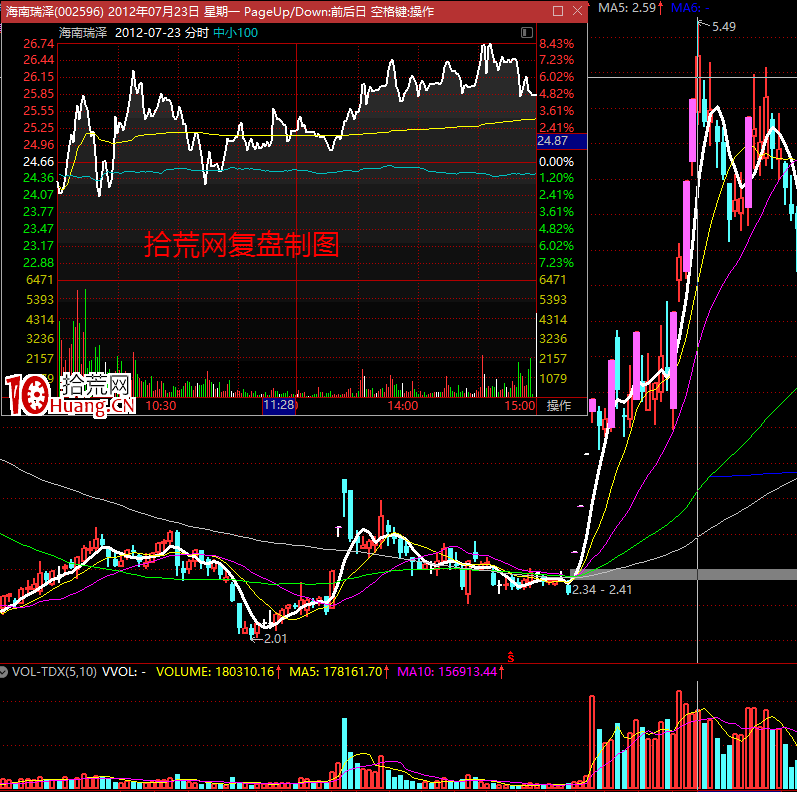
Task: Click the 25.85 price axis label
Action: (x=39, y=94)
